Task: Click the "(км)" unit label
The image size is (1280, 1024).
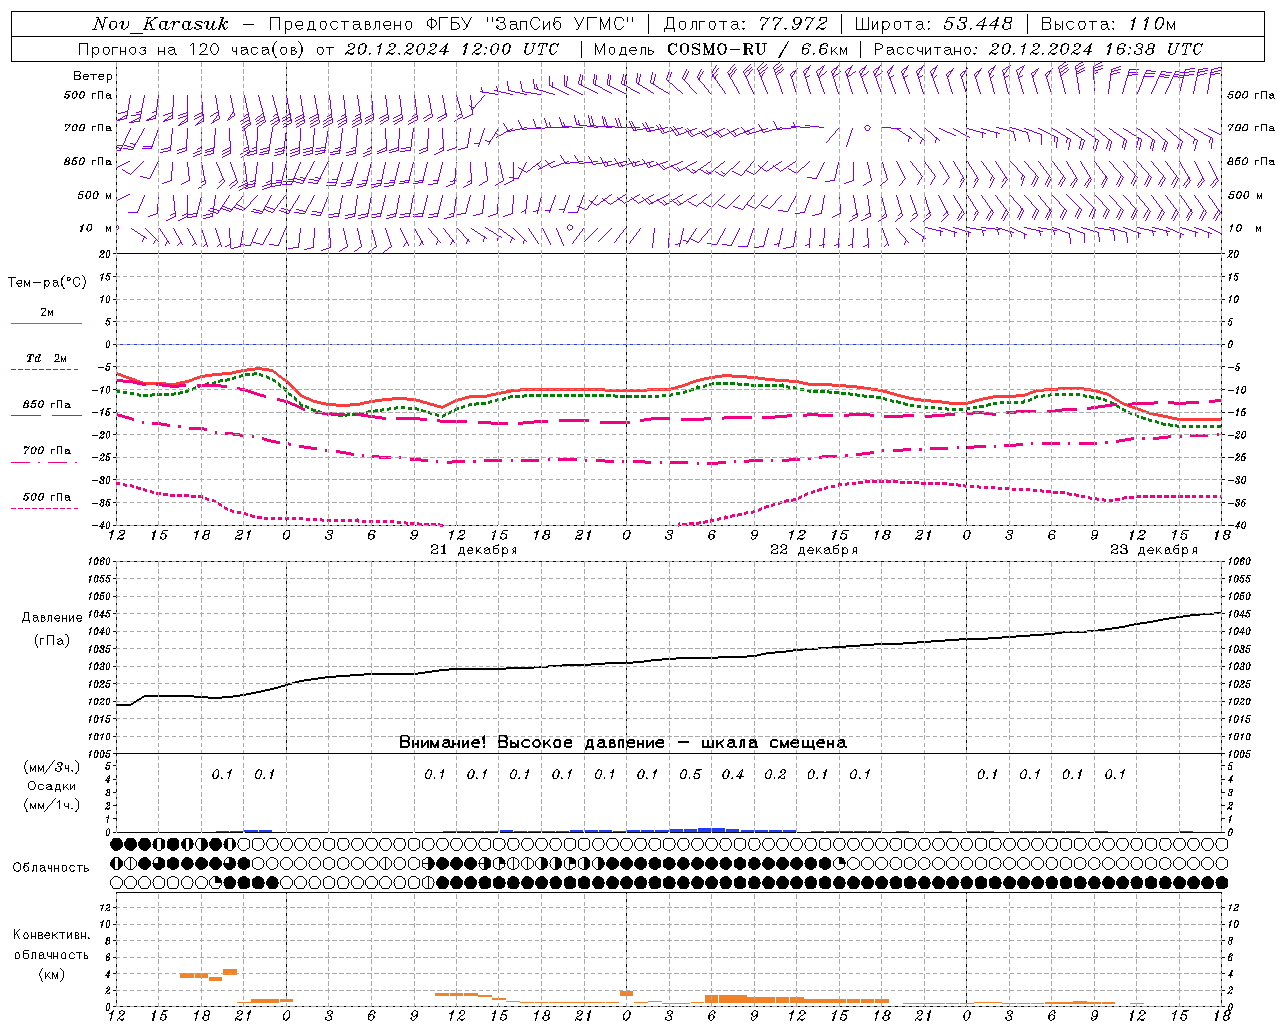Action: [51, 974]
